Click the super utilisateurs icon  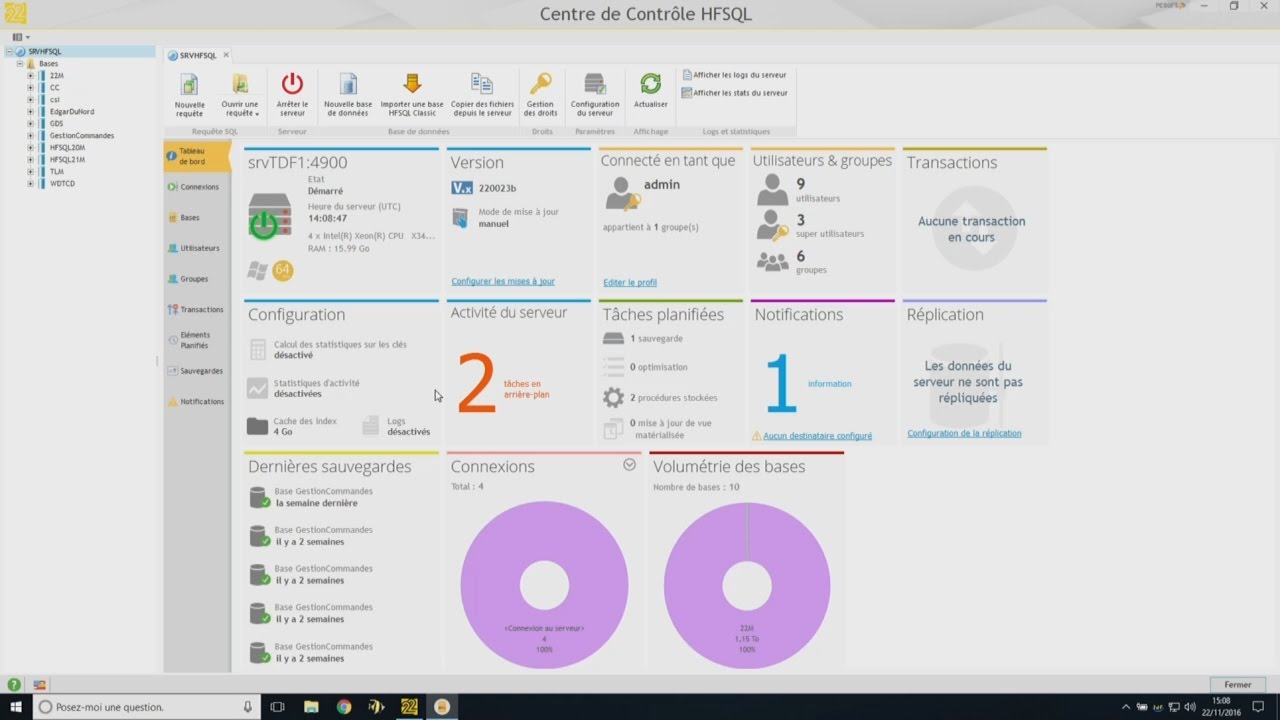(x=772, y=225)
